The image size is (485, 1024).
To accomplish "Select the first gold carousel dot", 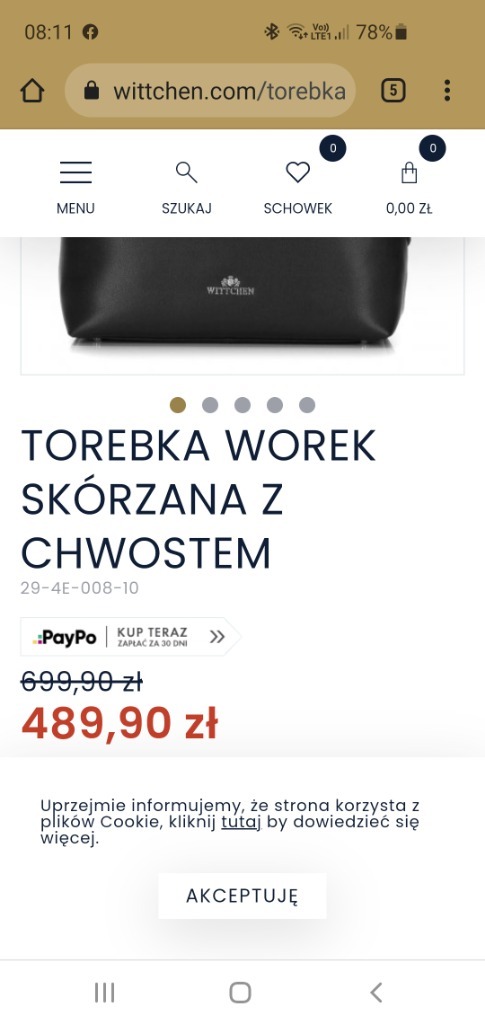I will click(x=178, y=405).
